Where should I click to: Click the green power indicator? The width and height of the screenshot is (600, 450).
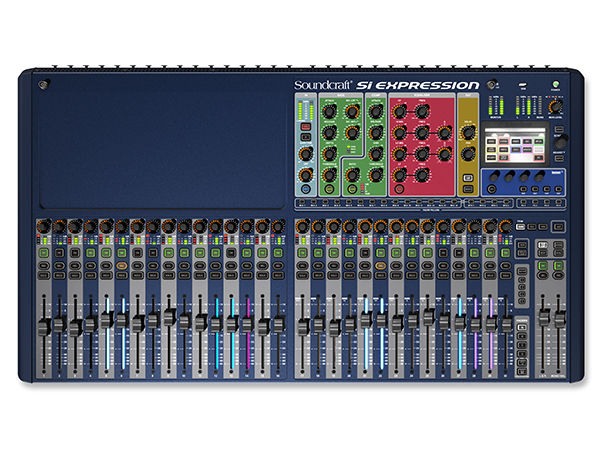pos(555,84)
